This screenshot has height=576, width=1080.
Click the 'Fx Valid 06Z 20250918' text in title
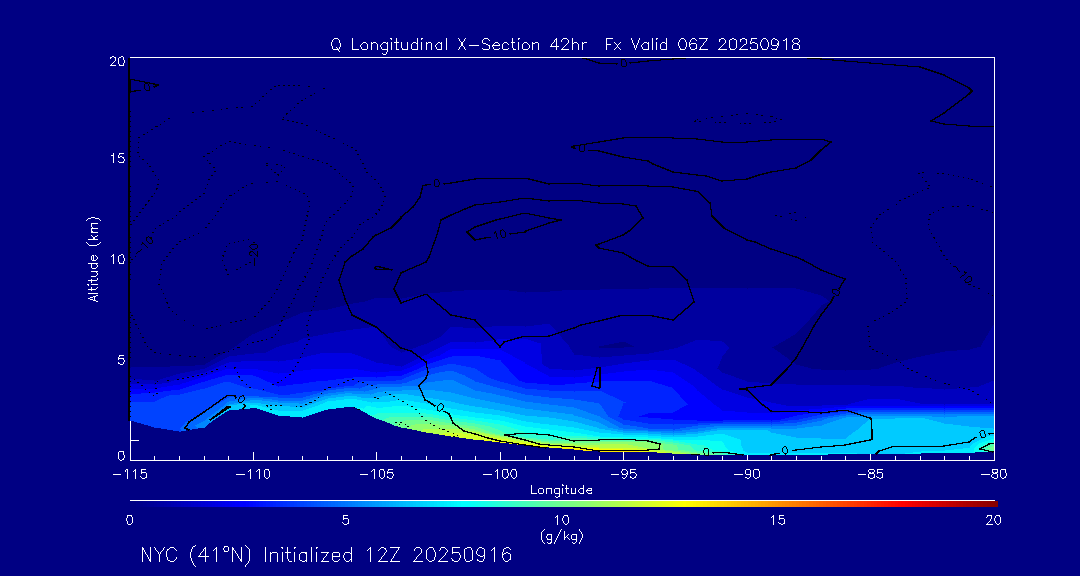tap(703, 45)
